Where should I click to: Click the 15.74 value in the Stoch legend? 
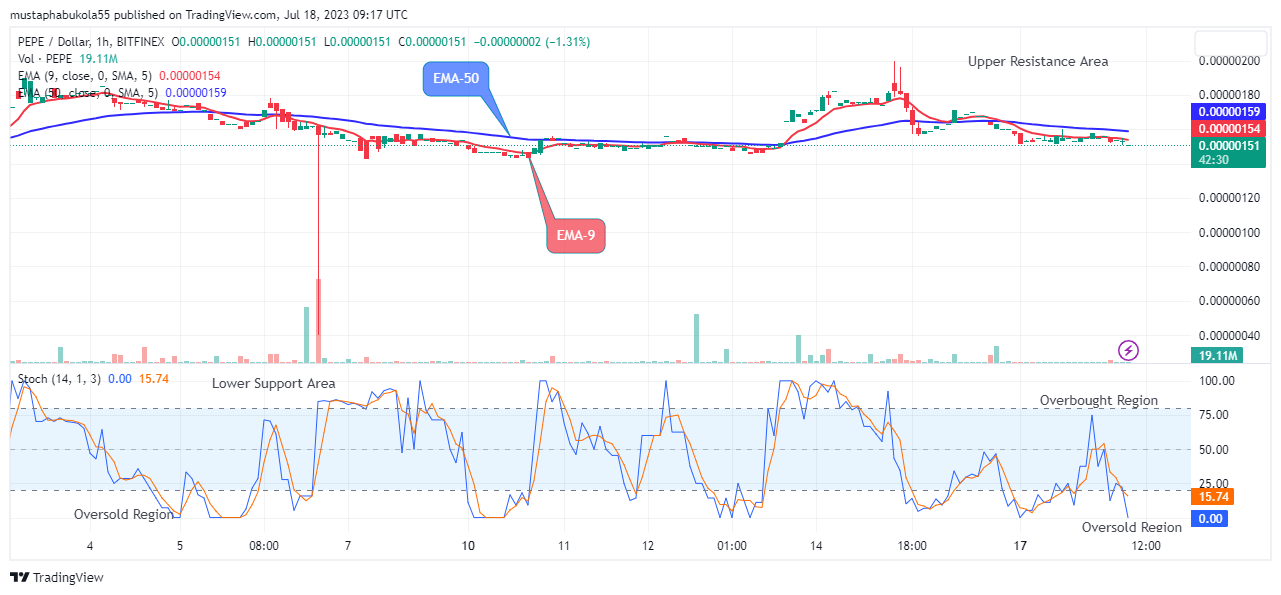click(153, 379)
